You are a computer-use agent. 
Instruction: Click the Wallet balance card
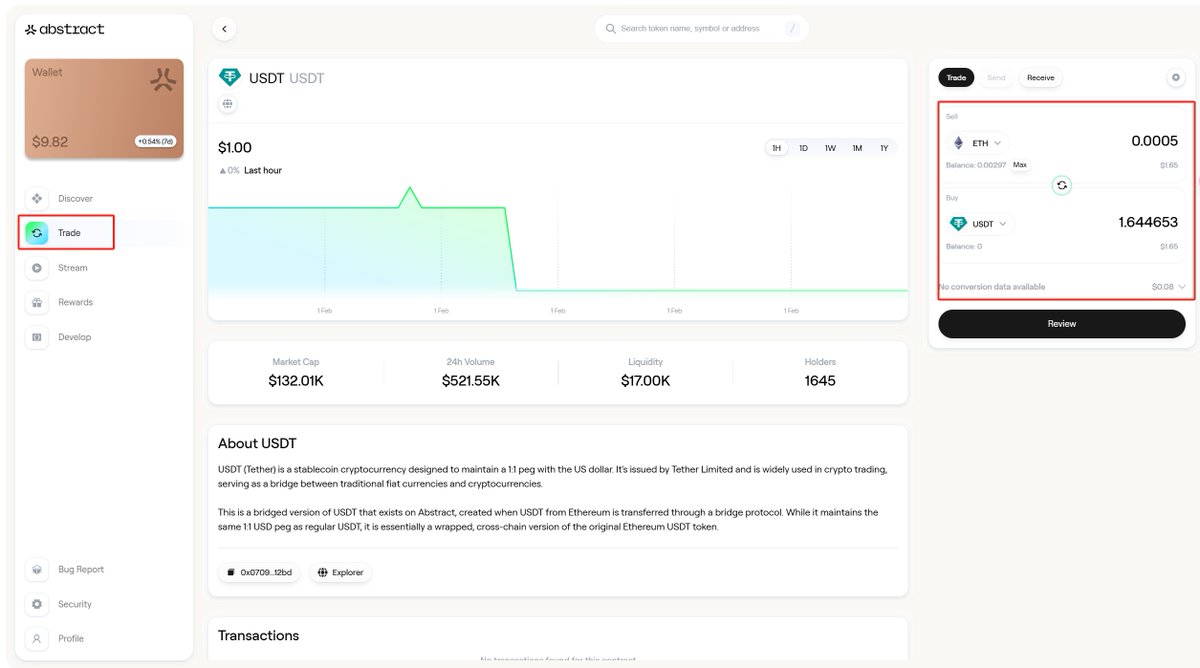[104, 108]
